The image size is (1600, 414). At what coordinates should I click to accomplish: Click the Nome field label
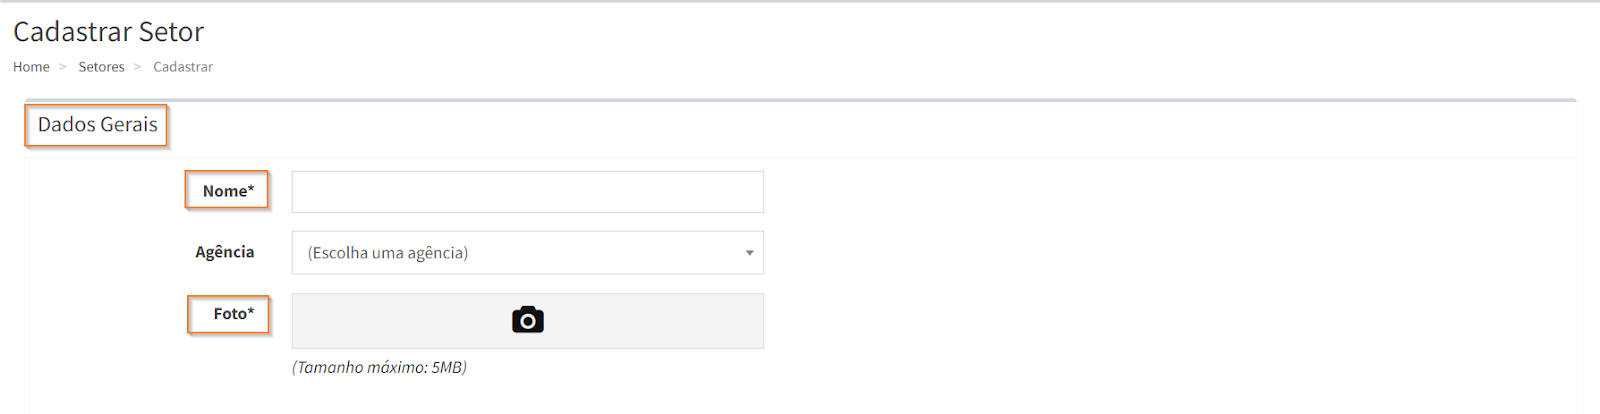pos(224,191)
